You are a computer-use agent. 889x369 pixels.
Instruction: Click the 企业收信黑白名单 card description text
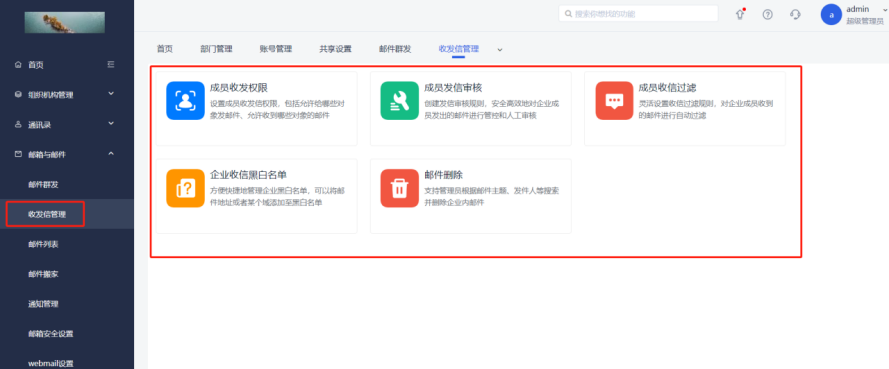(x=278, y=196)
